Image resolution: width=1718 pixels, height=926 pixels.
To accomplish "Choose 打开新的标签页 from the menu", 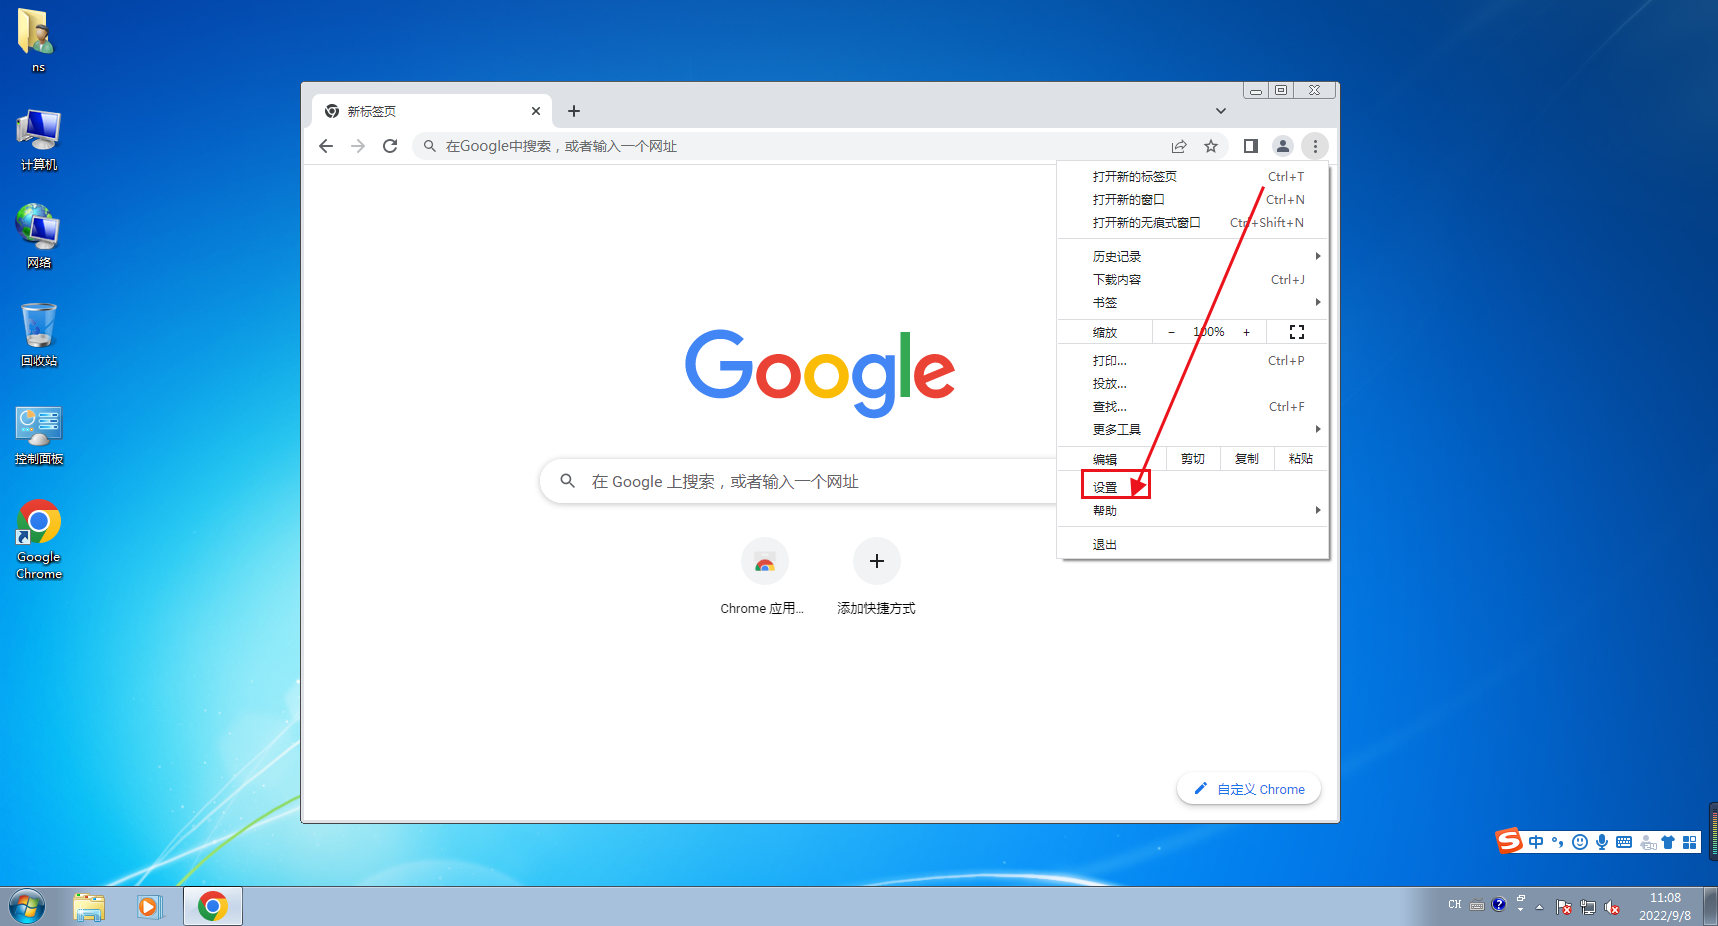I will pyautogui.click(x=1193, y=177).
